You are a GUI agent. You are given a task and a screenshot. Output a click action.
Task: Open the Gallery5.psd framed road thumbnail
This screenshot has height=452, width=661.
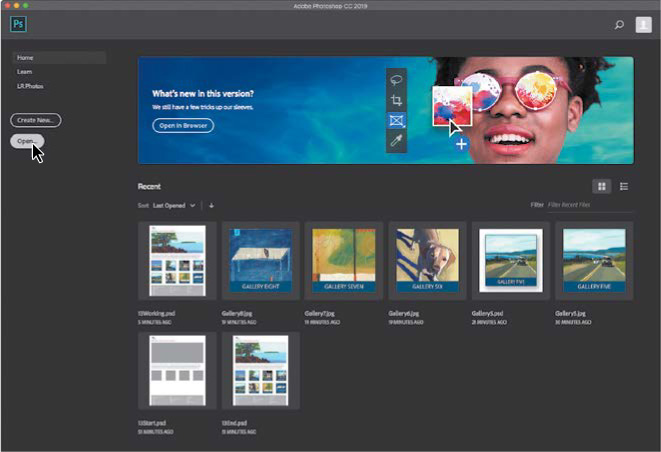511,261
